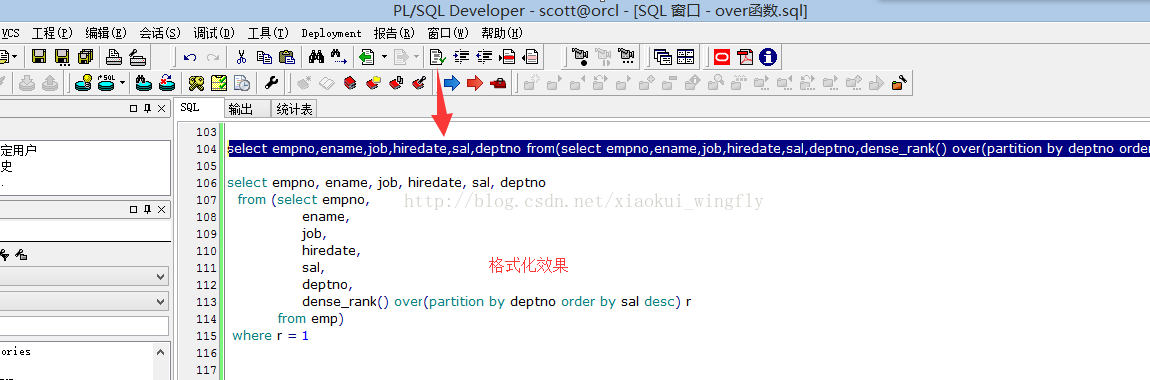Close the upper left docked panel
The image size is (1150, 380).
pos(161,108)
